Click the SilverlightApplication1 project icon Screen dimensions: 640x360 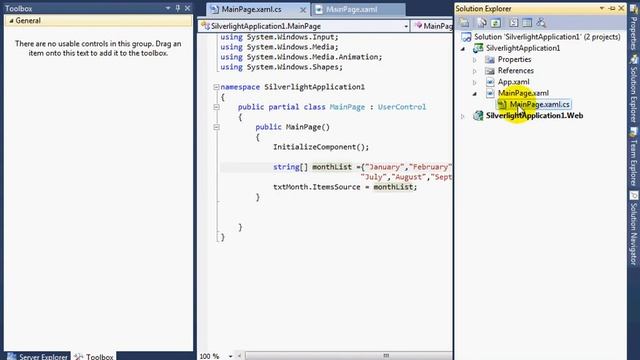tap(478, 48)
